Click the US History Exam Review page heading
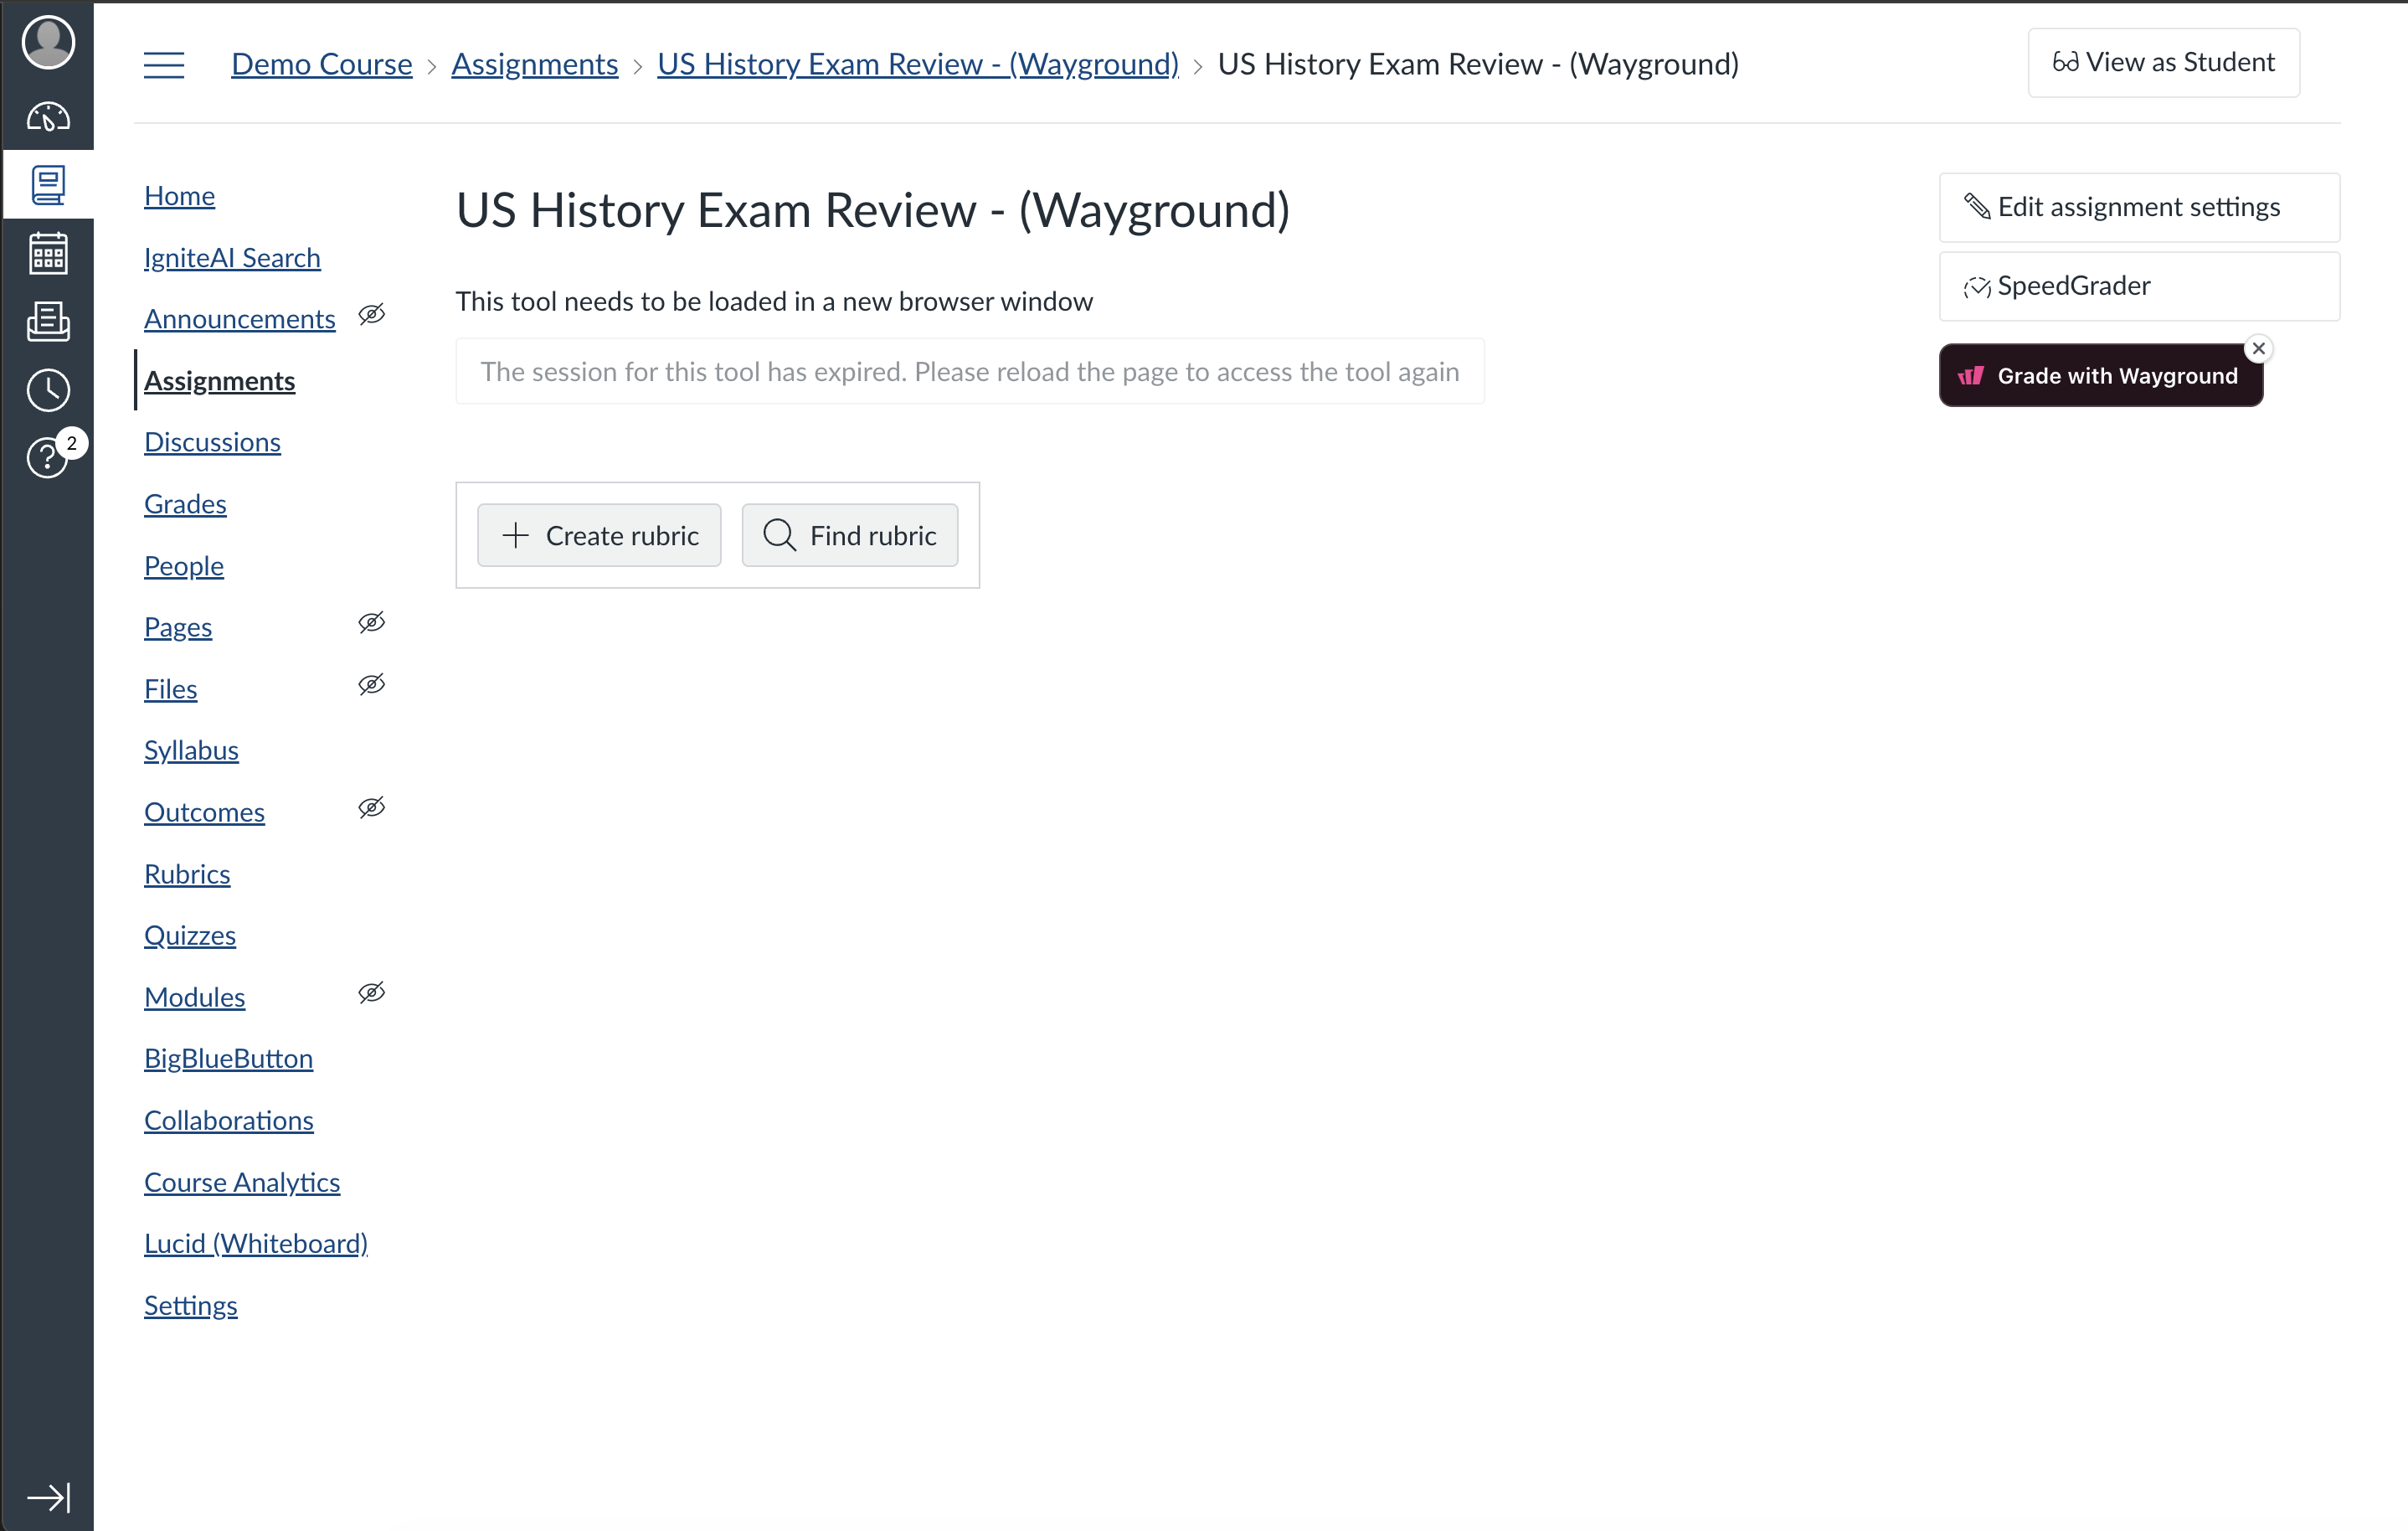 click(x=873, y=211)
